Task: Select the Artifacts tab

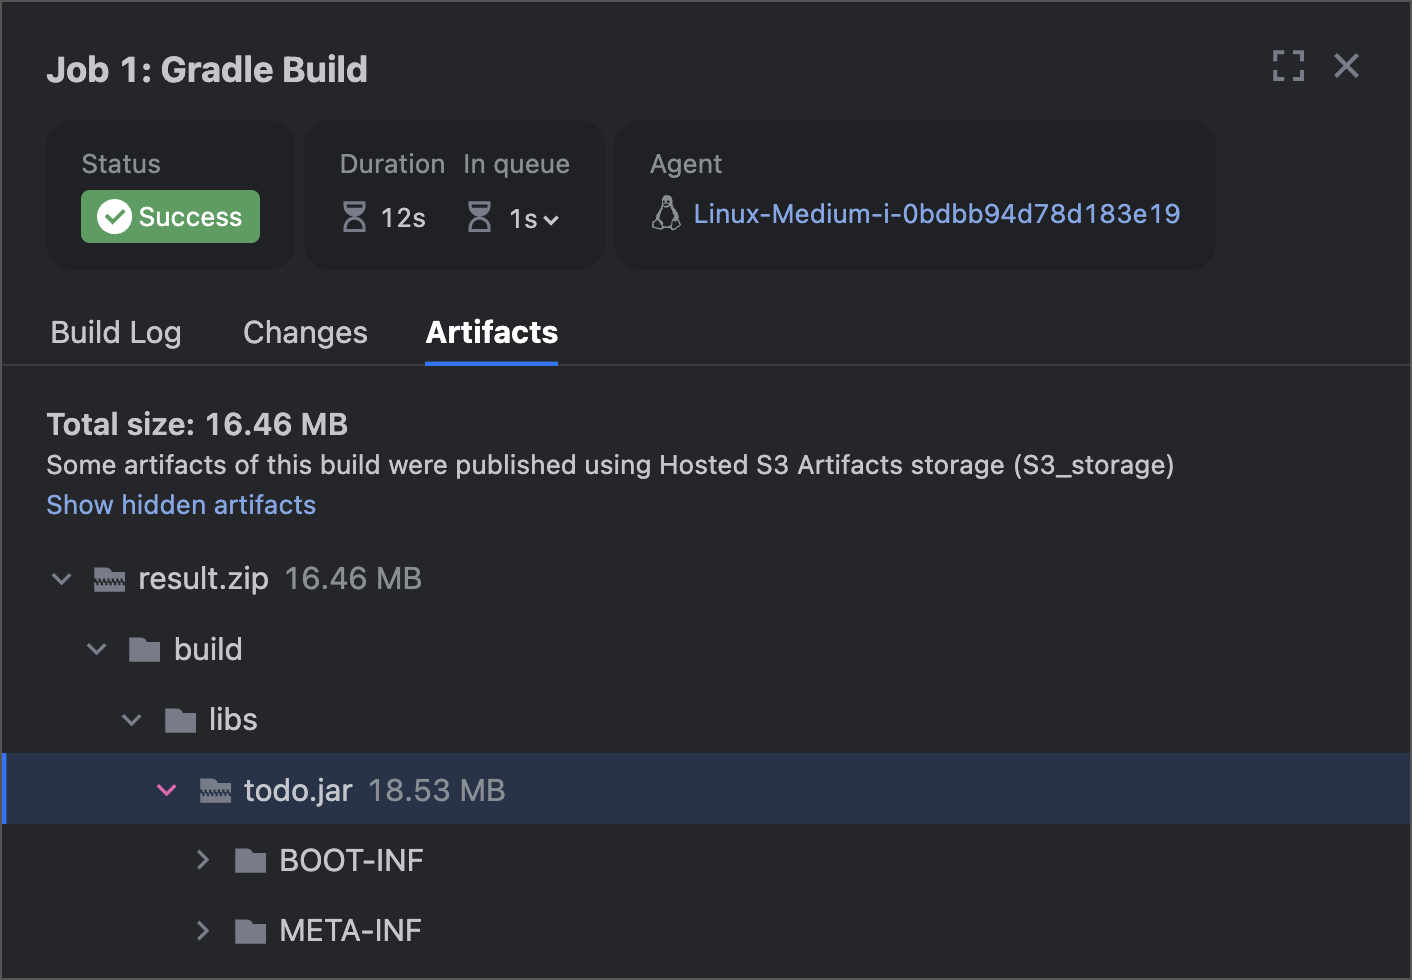Action: tap(491, 332)
